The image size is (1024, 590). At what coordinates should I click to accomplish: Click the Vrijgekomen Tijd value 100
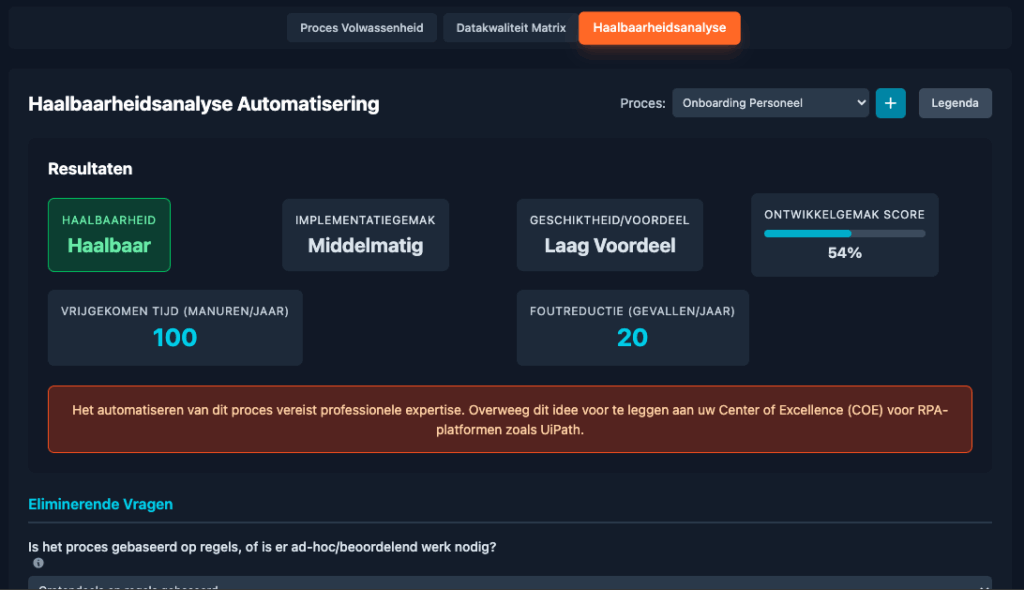click(x=175, y=338)
